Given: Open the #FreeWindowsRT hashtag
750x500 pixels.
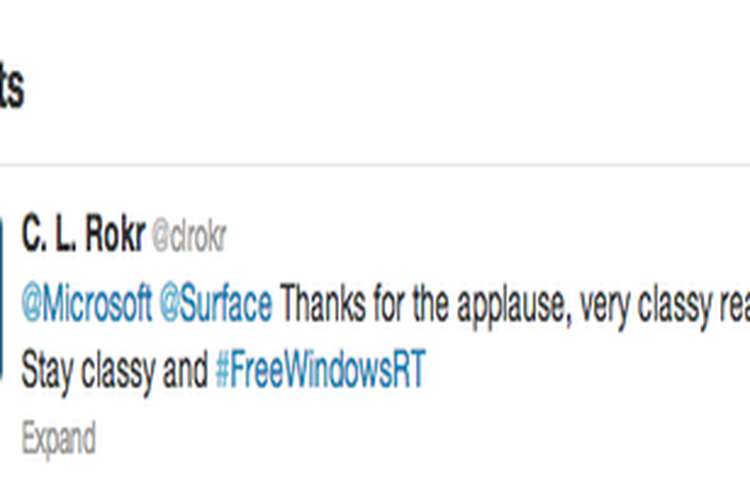Looking at the screenshot, I should pyautogui.click(x=320, y=369).
